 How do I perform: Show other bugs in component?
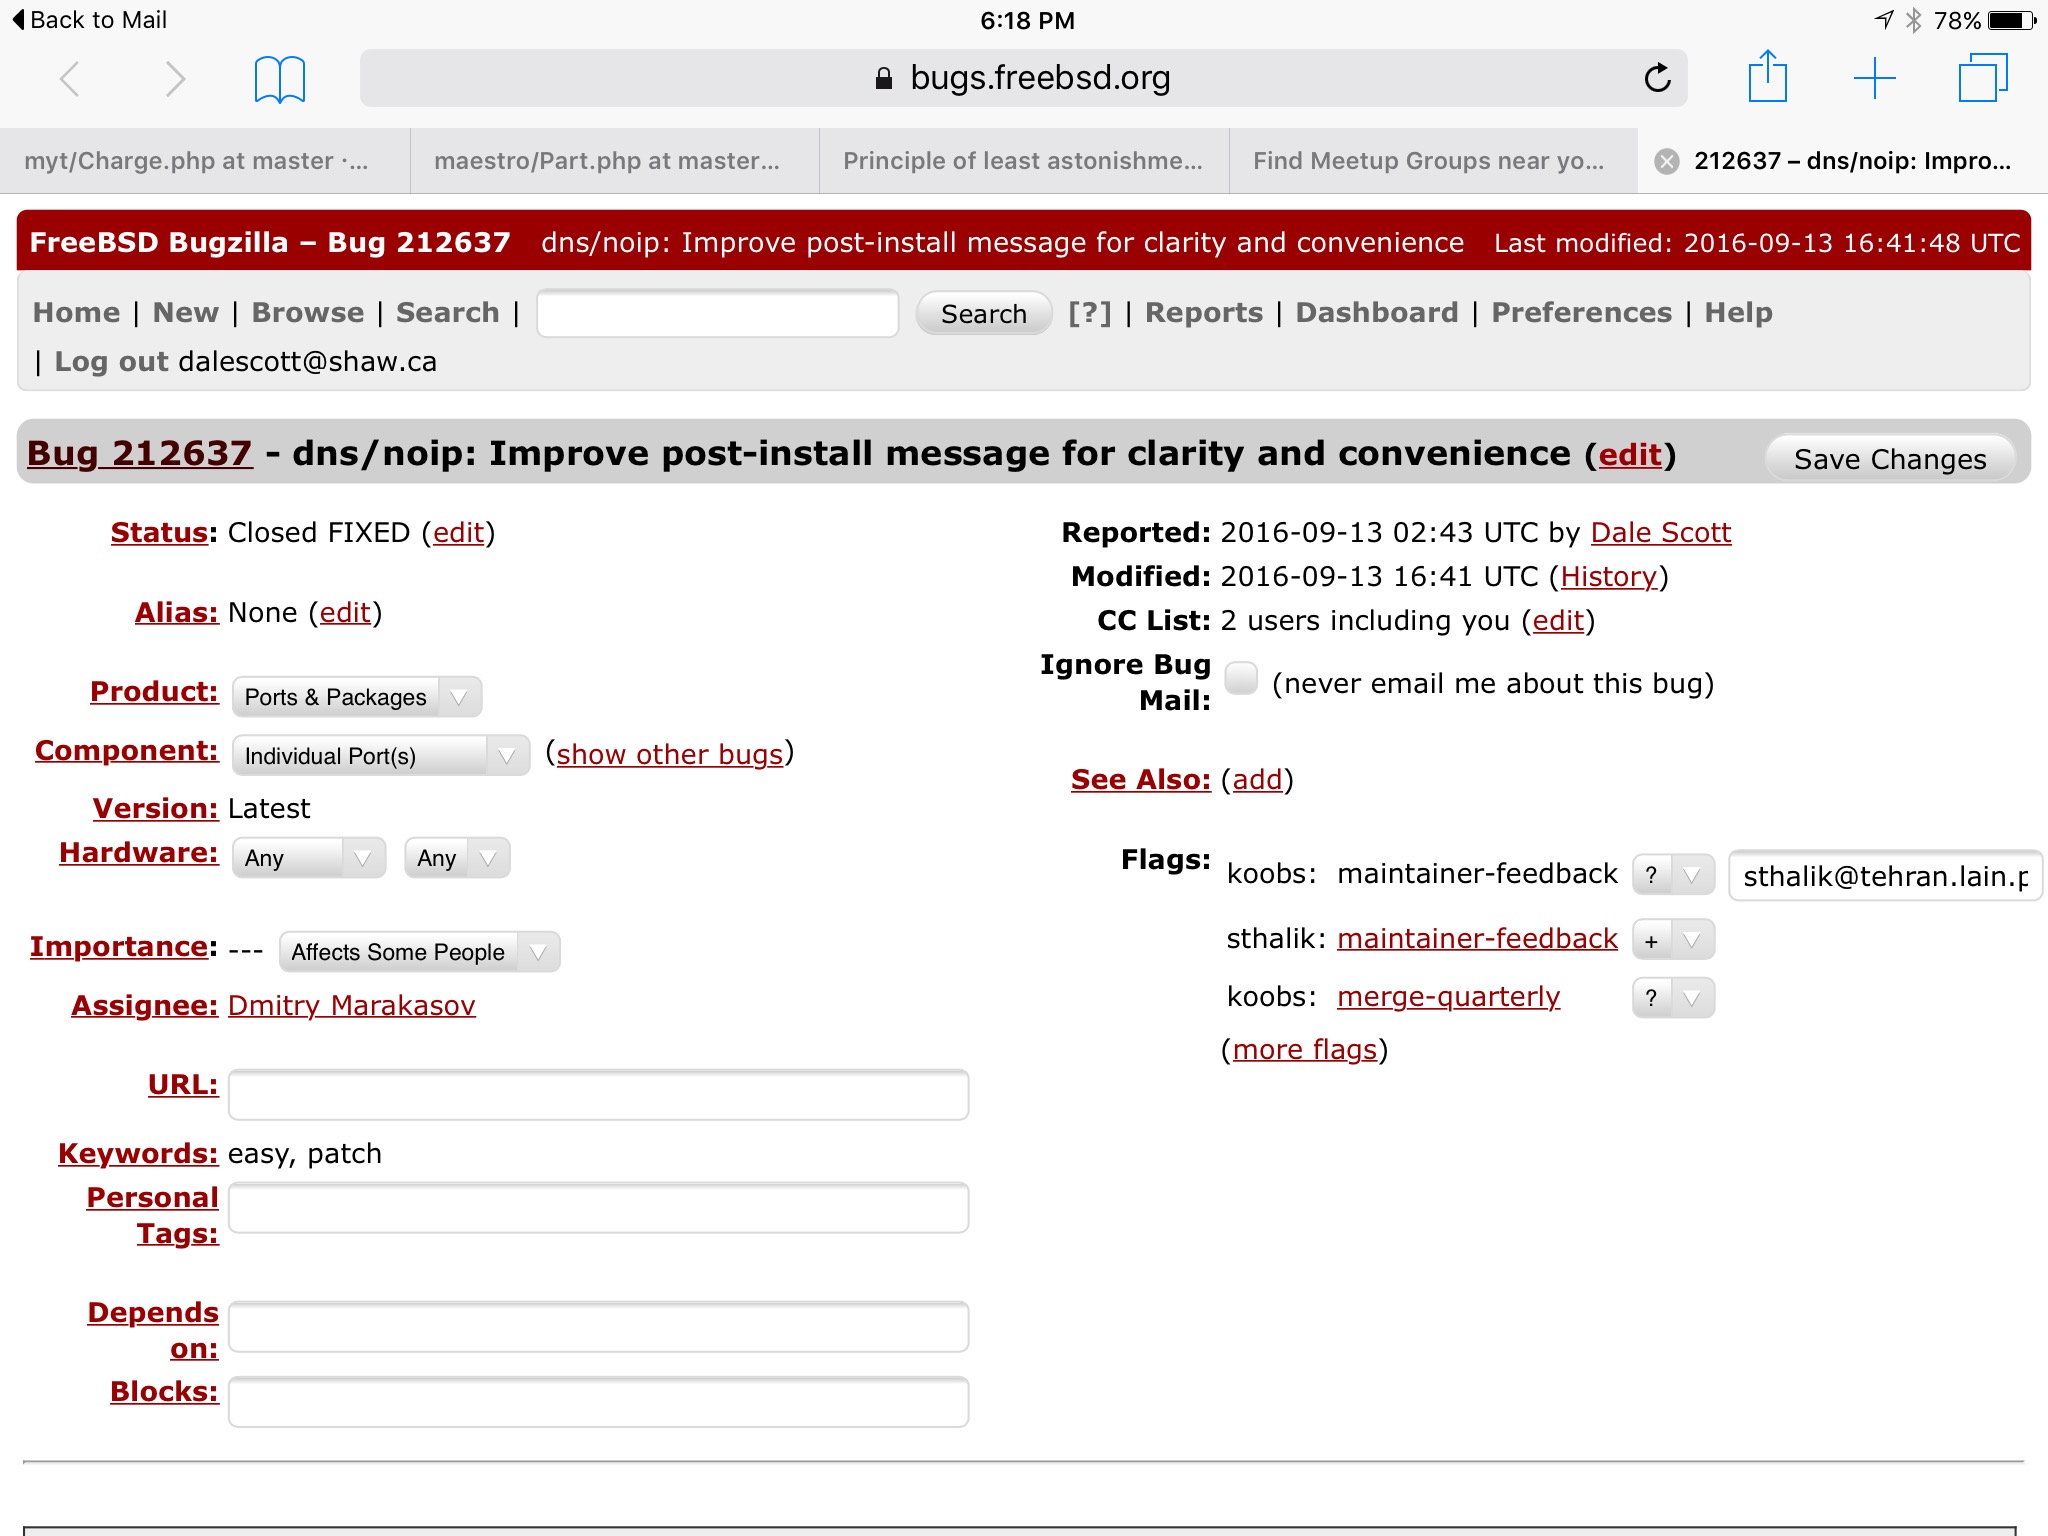670,754
